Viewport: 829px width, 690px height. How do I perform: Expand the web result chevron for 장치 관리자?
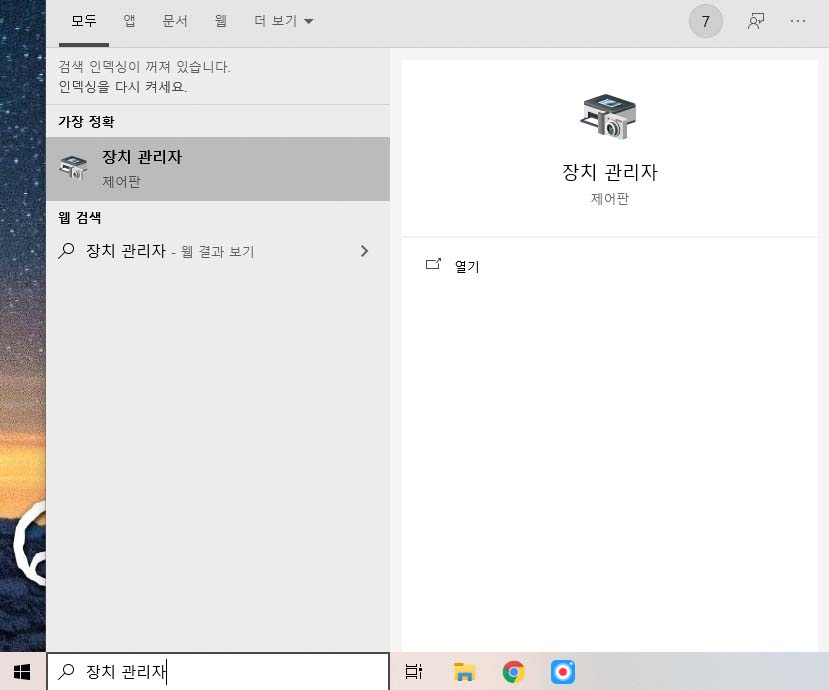[364, 251]
